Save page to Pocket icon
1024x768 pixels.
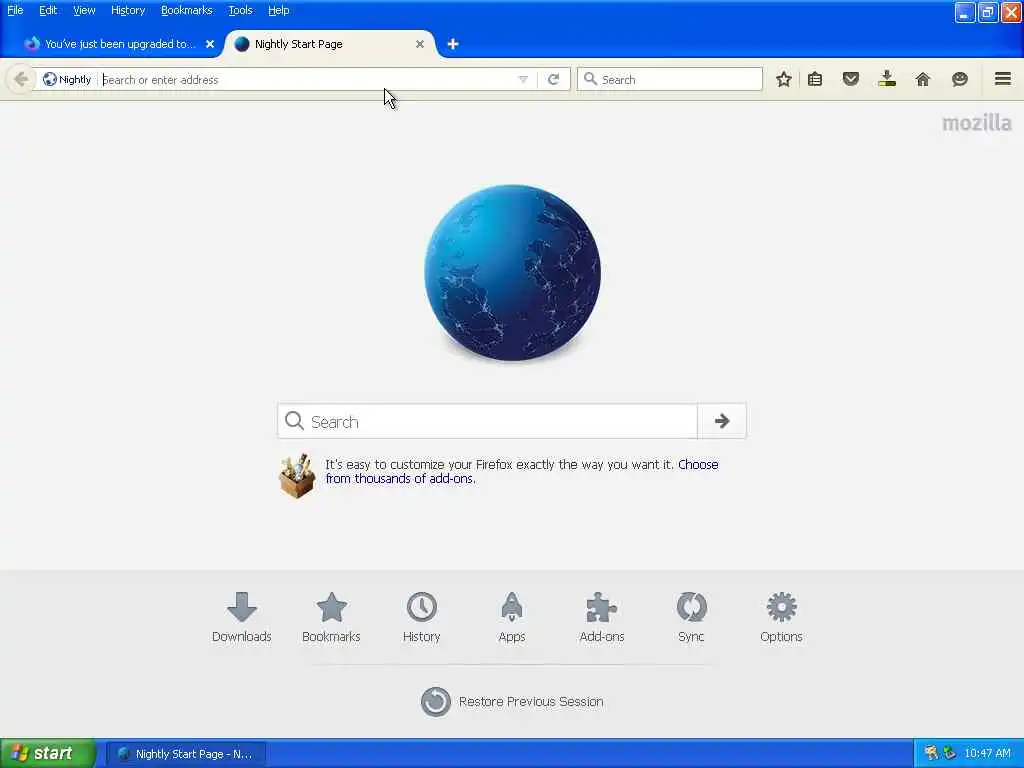[x=850, y=79]
